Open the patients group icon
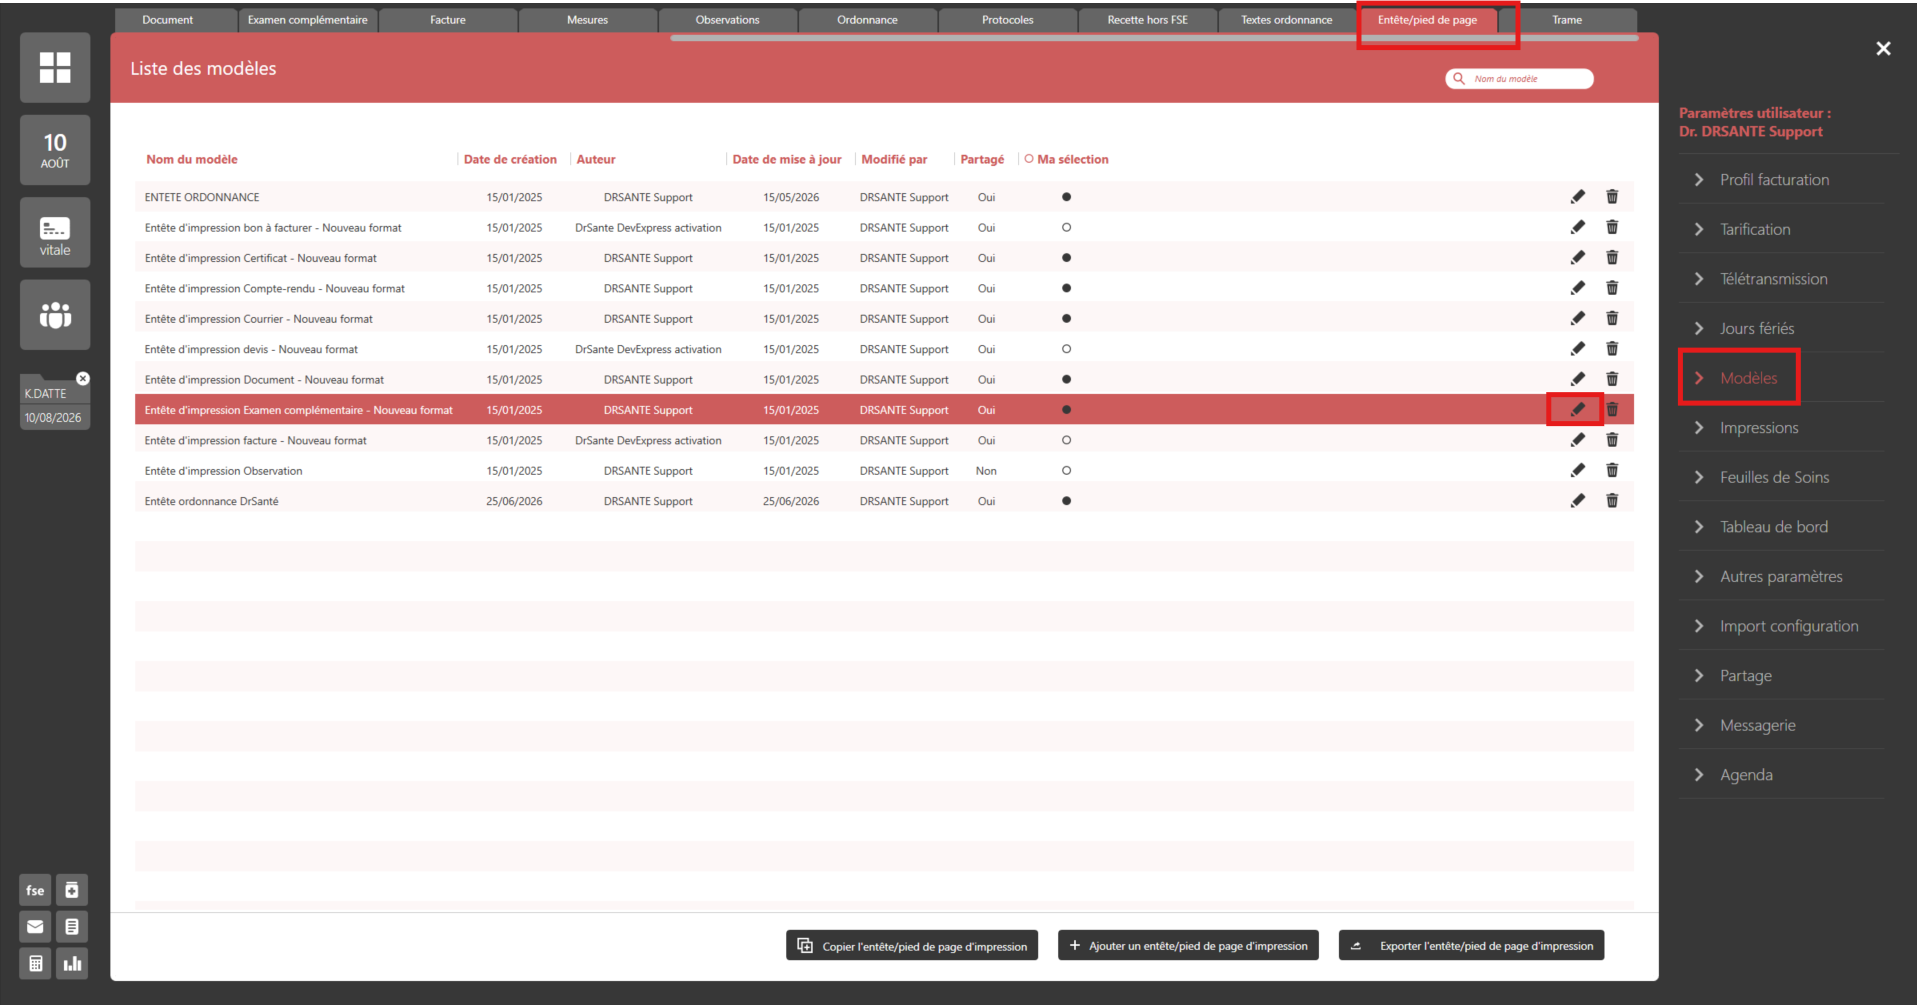Viewport: 1917px width, 1005px height. click(x=55, y=315)
